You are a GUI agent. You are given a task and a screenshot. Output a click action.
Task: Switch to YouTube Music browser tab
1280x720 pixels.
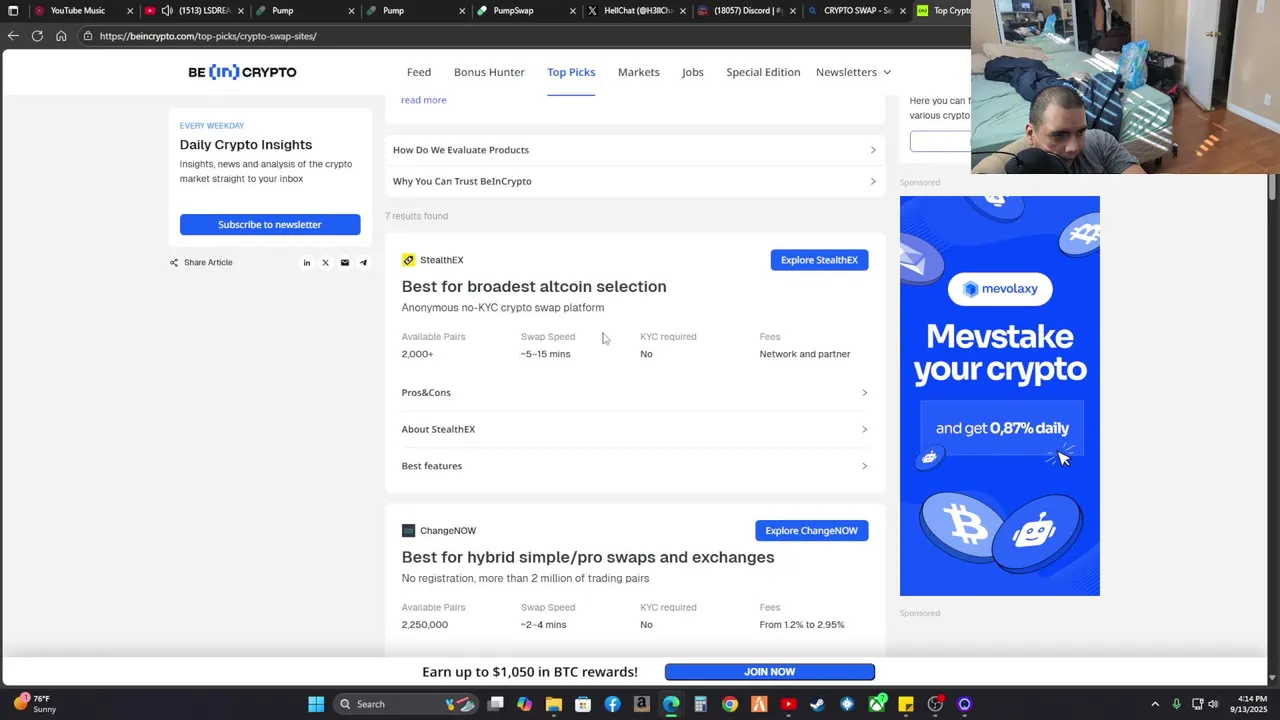point(82,11)
